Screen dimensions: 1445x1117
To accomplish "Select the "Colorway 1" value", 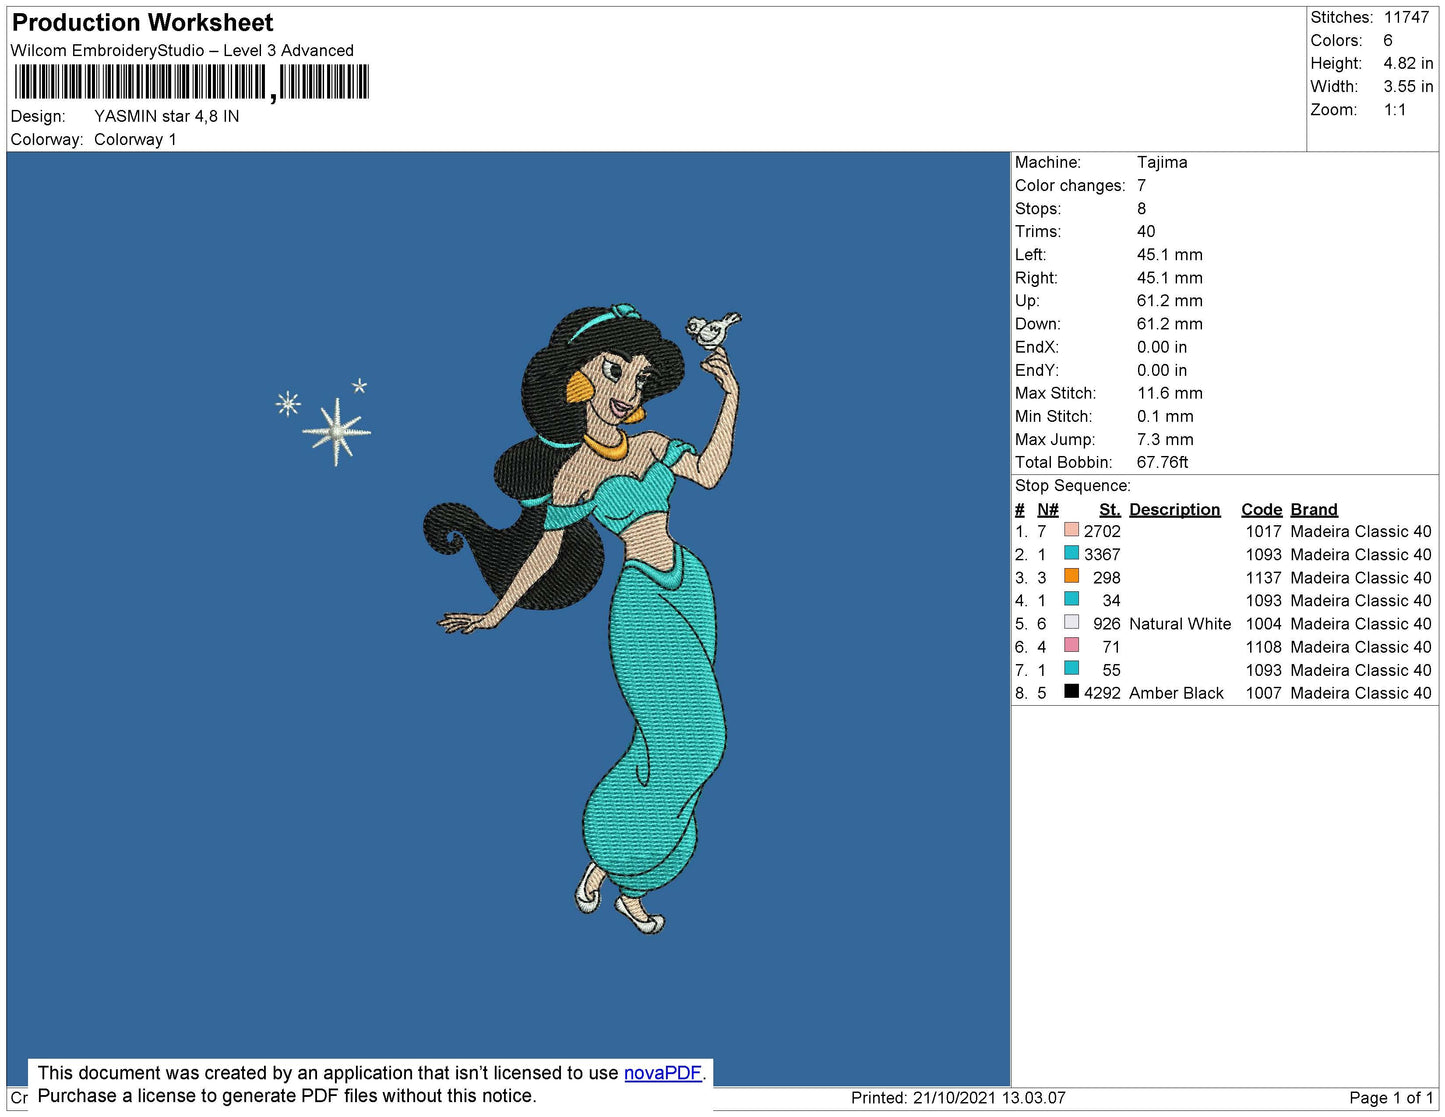I will point(135,139).
